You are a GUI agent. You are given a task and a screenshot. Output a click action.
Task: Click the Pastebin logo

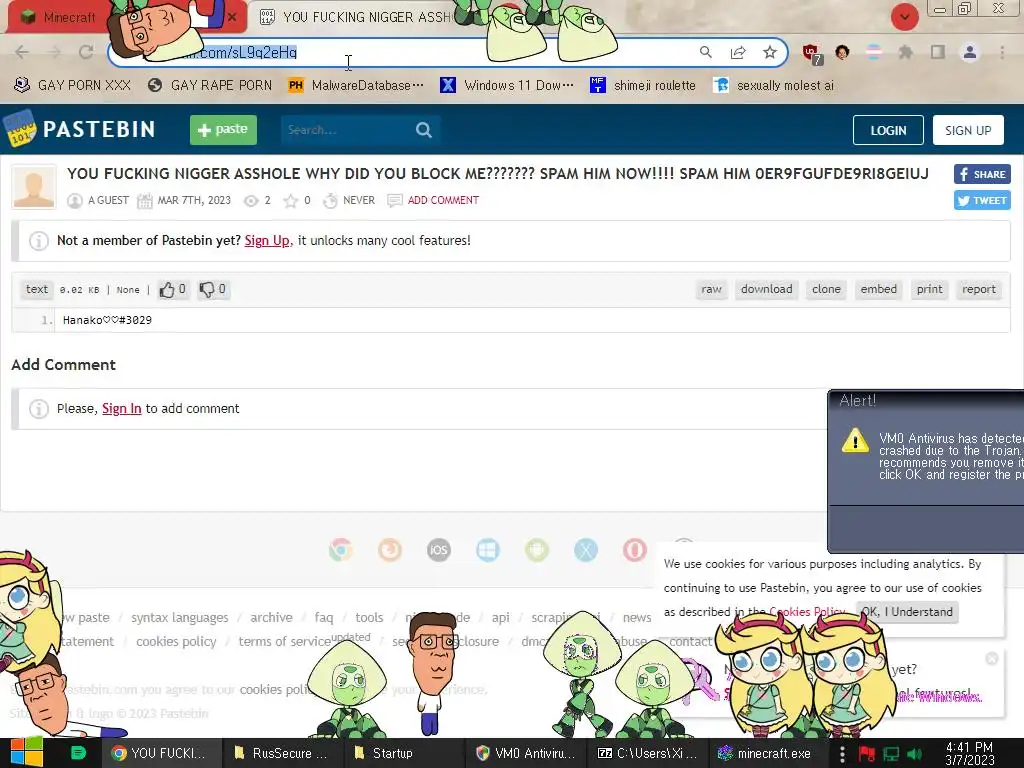point(80,129)
